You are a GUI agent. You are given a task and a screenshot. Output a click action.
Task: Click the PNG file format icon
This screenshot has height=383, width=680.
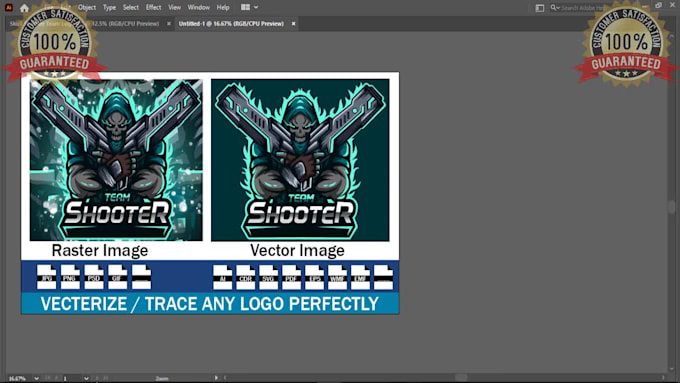70,277
